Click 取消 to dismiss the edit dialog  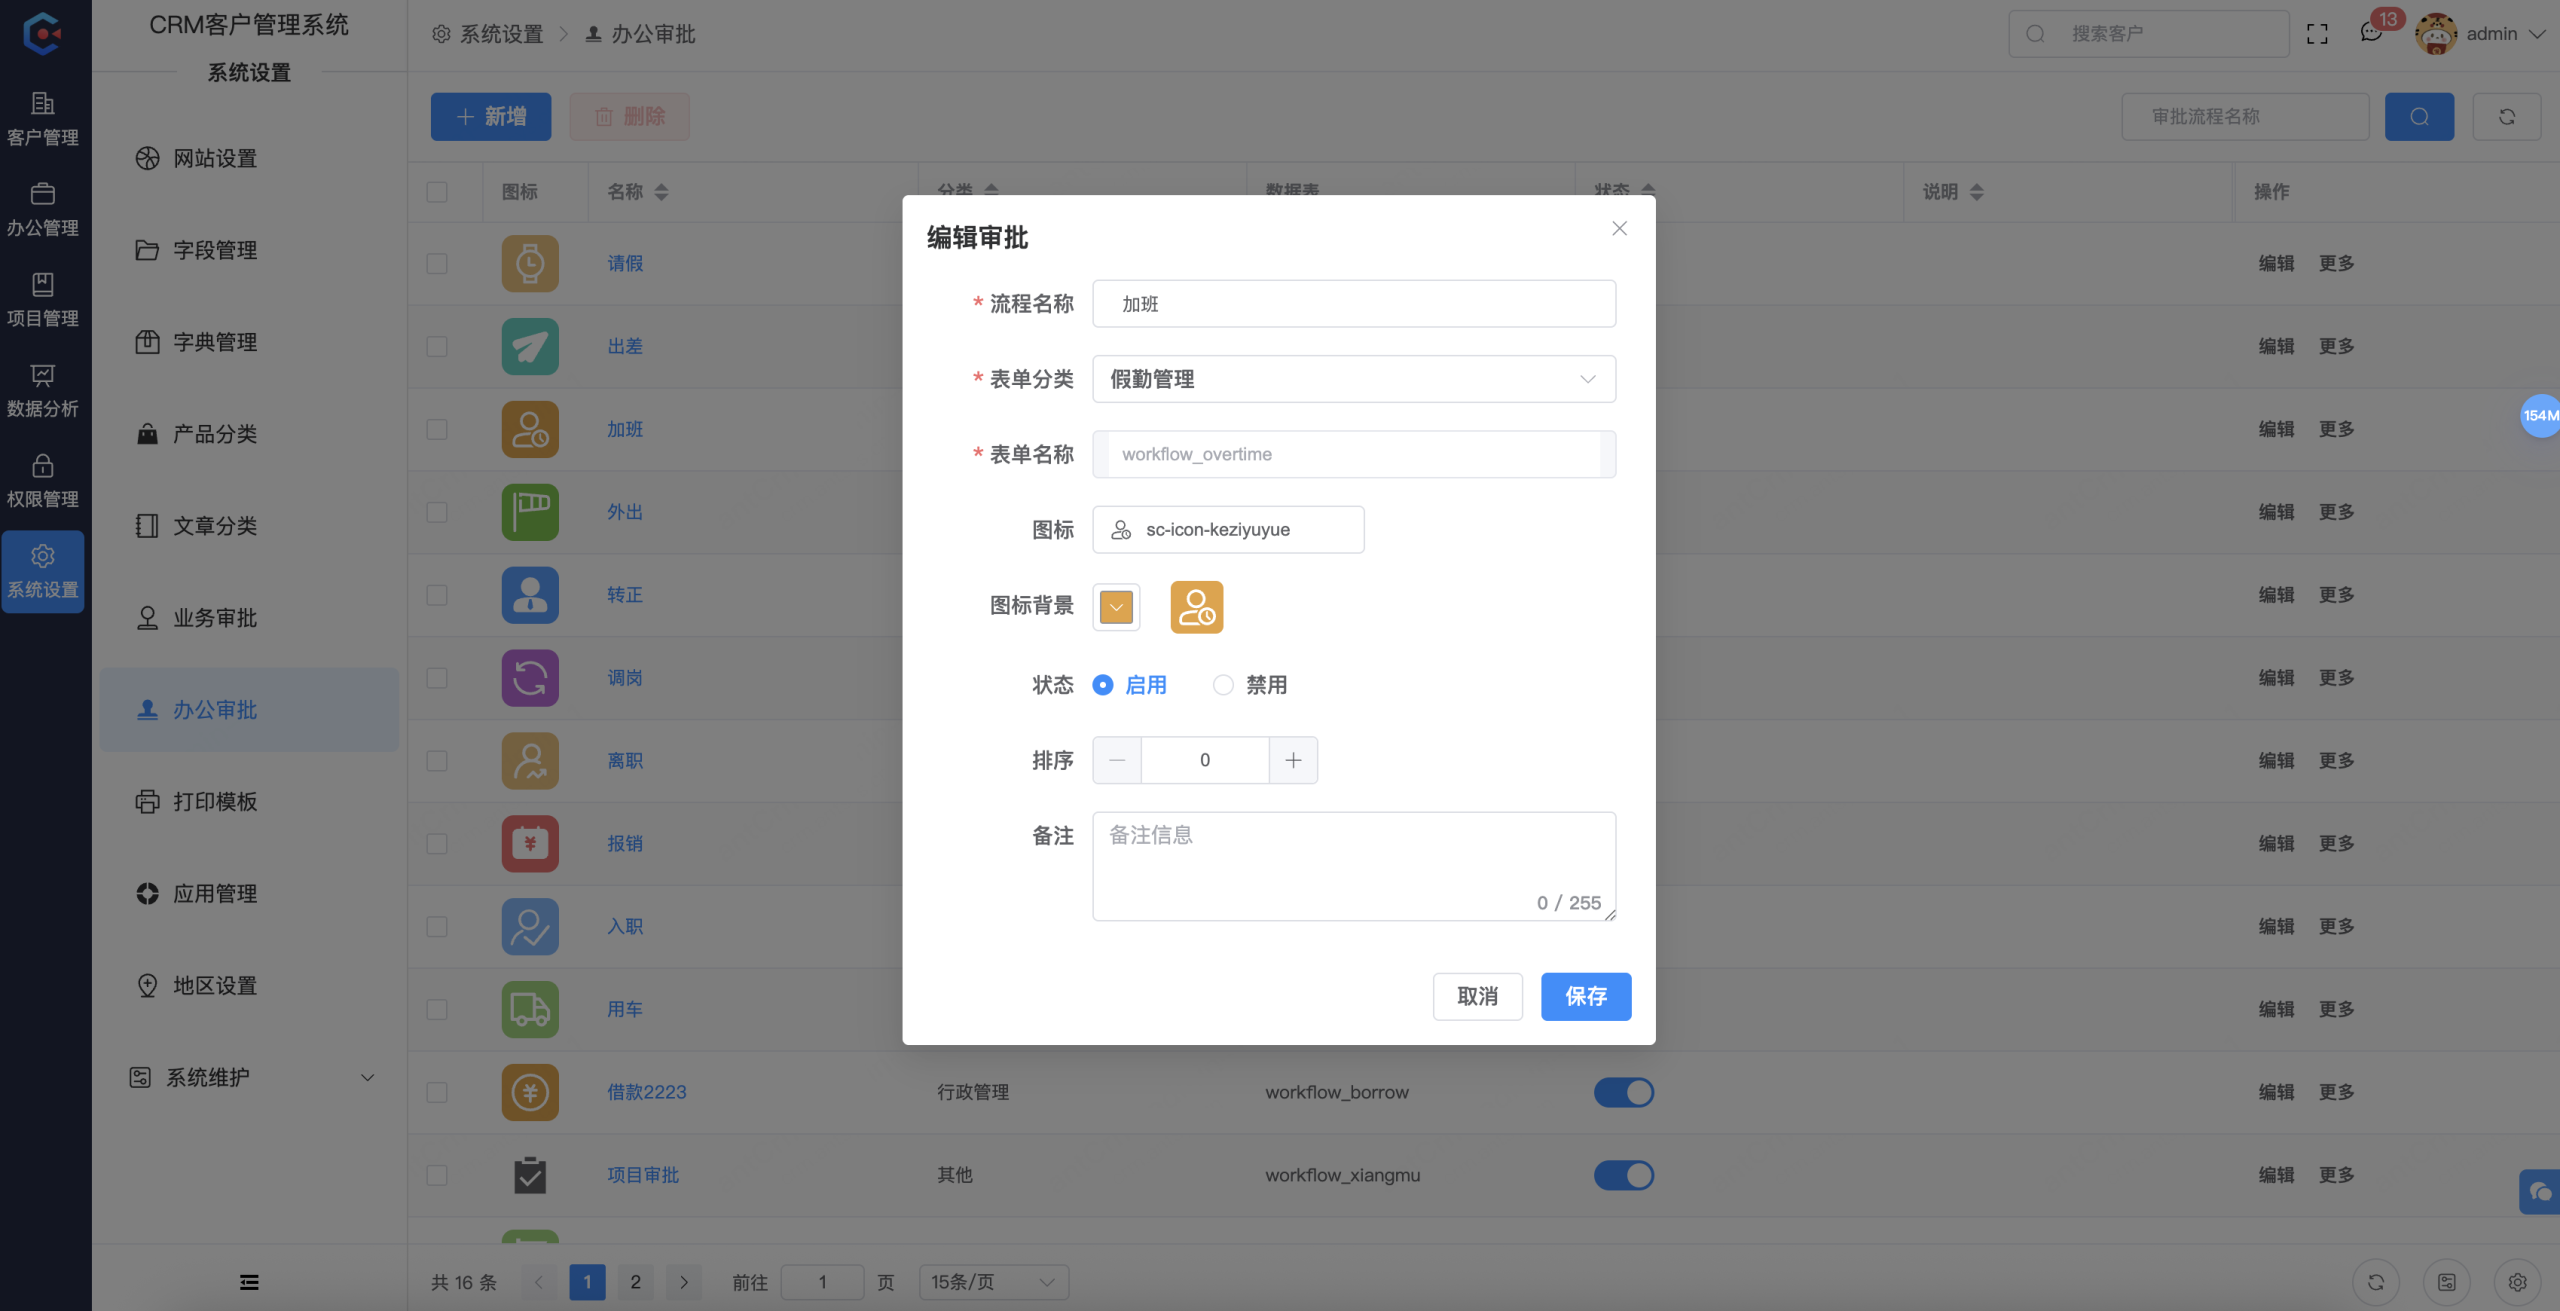coord(1477,996)
